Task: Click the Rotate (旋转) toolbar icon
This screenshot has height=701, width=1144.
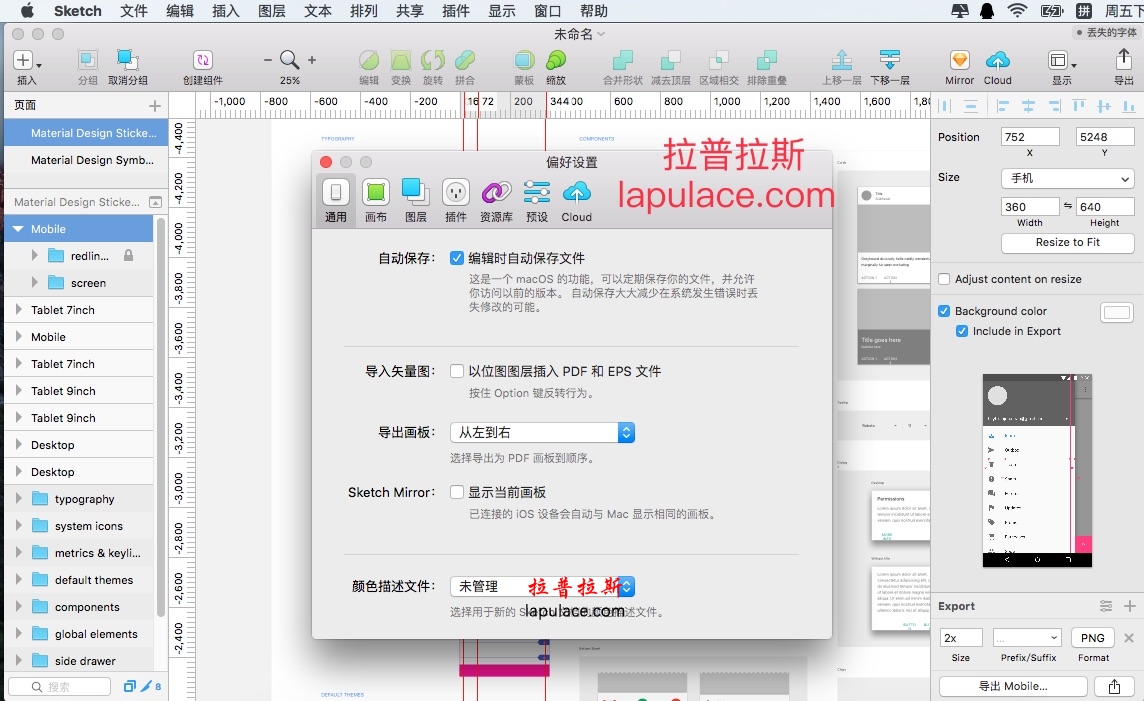Action: [433, 60]
